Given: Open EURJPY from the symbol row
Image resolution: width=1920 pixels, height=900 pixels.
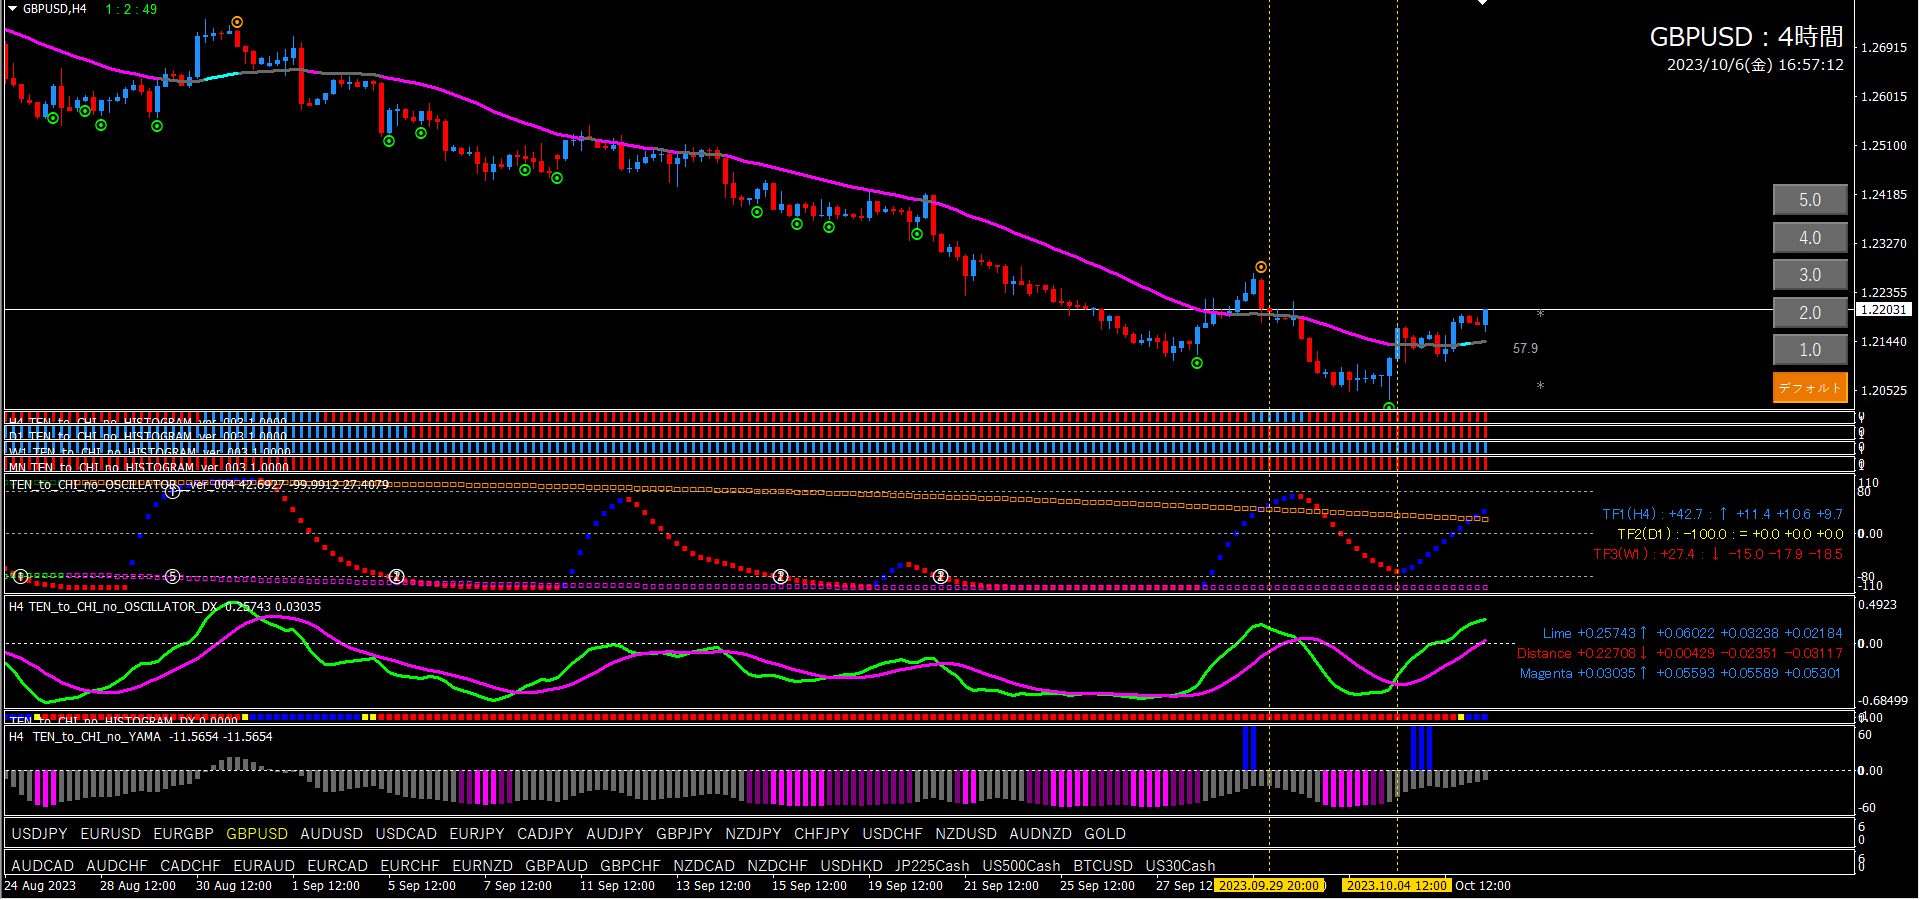Looking at the screenshot, I should click(477, 834).
